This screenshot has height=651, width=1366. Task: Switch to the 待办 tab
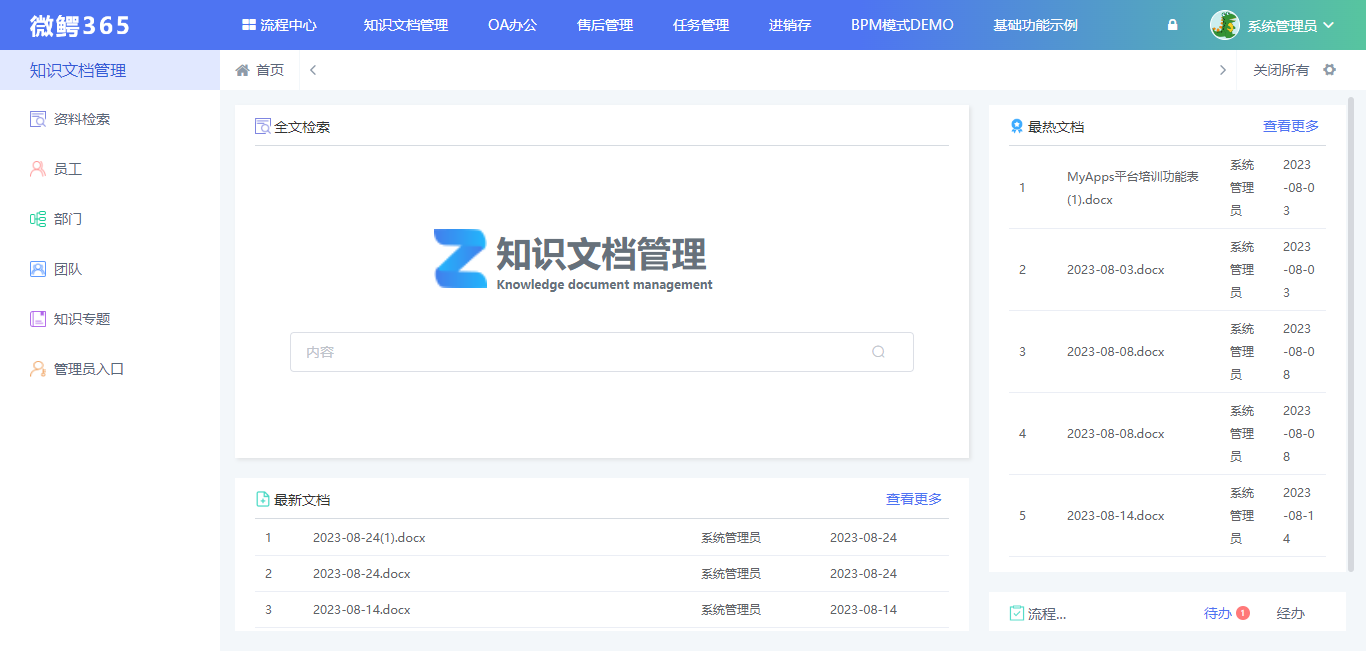coord(1218,613)
